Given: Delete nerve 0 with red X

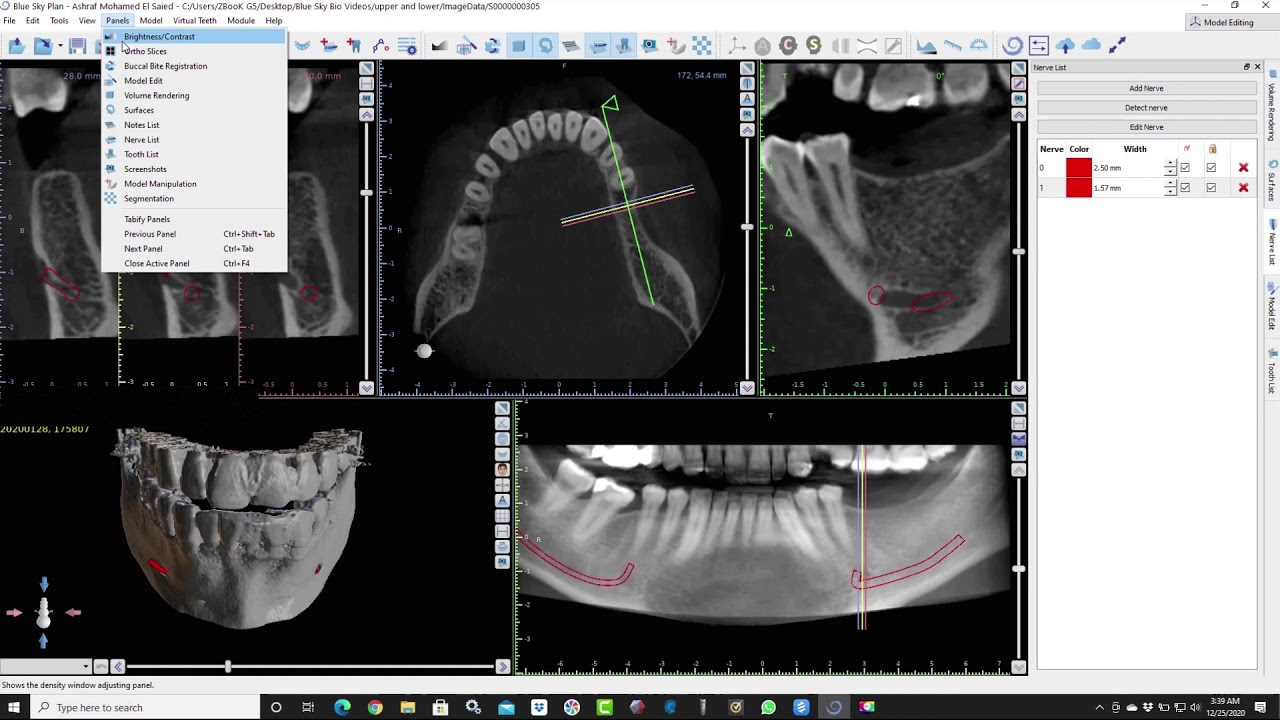Looking at the screenshot, I should point(1243,168).
